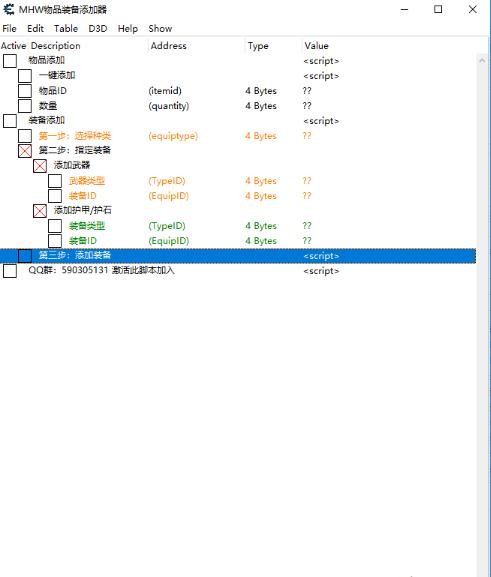Toggle the crossed 添加护甲/护石 checkbox

tap(40, 211)
